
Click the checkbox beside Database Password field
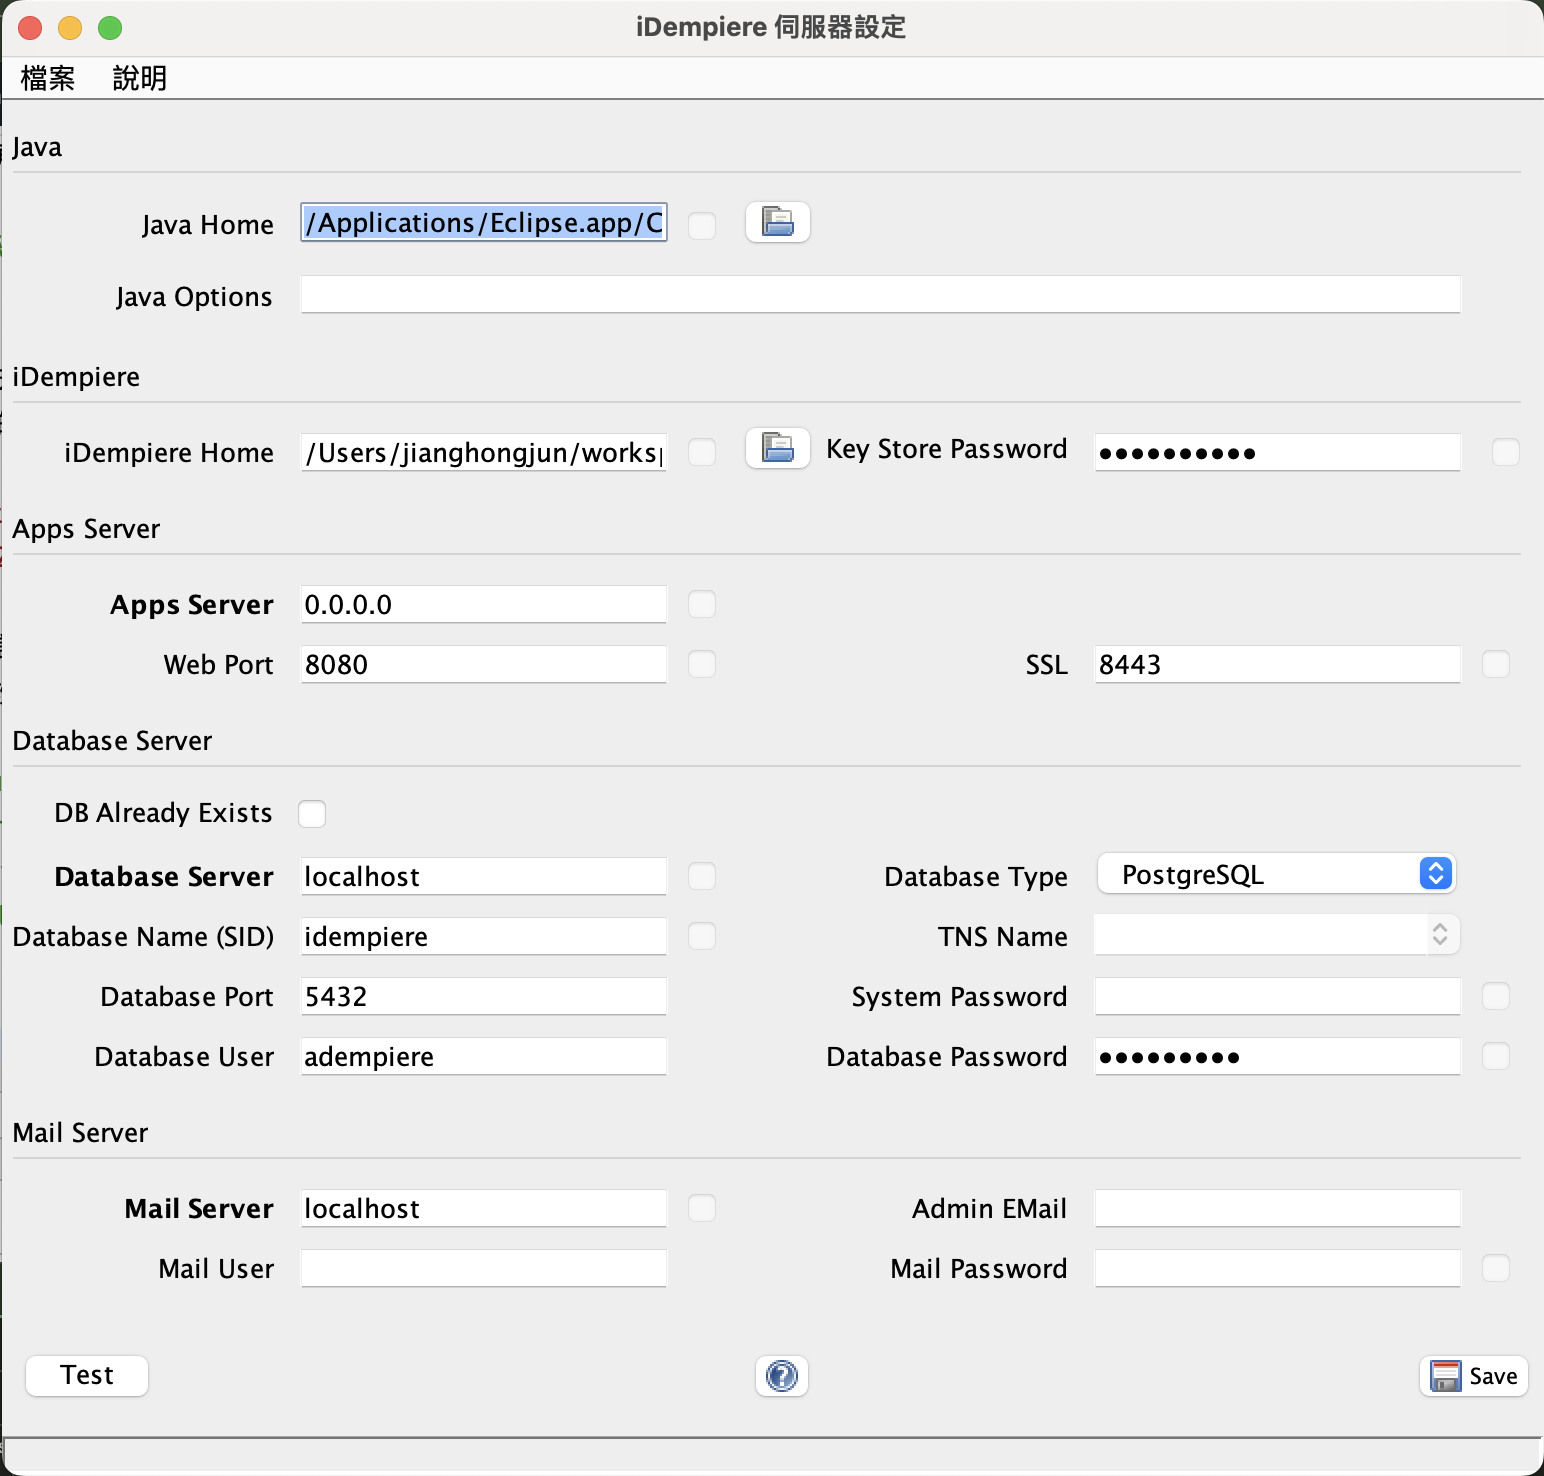click(1496, 1056)
